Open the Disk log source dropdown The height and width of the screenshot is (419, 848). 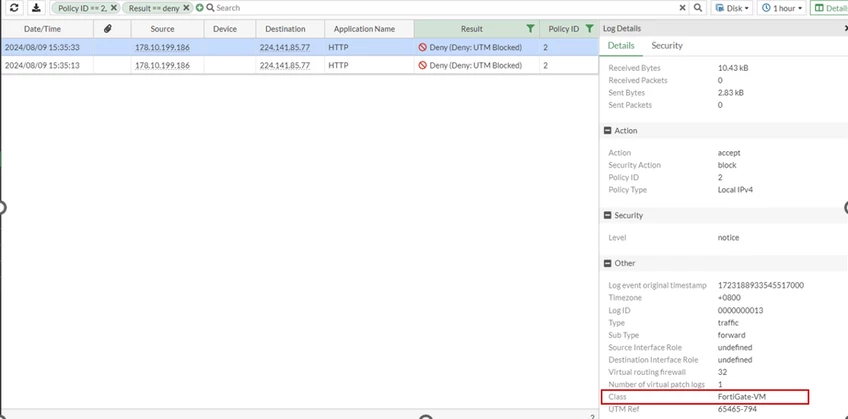click(x=732, y=8)
